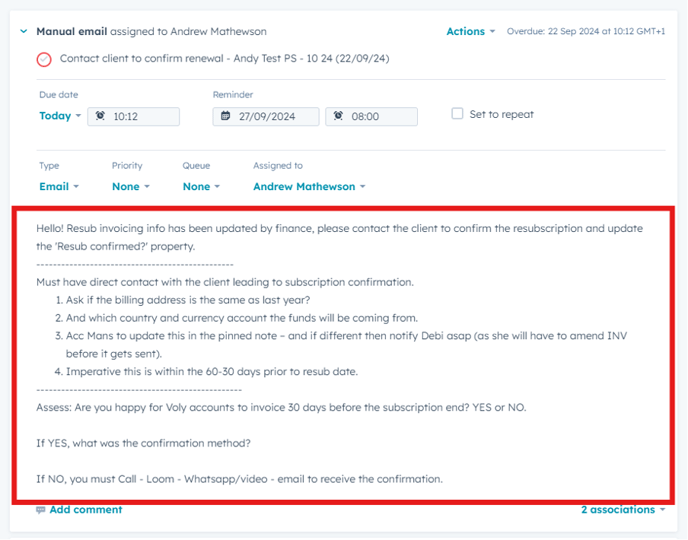The height and width of the screenshot is (540, 688).
Task: Open the Priority None dropdown
Action: click(x=131, y=186)
